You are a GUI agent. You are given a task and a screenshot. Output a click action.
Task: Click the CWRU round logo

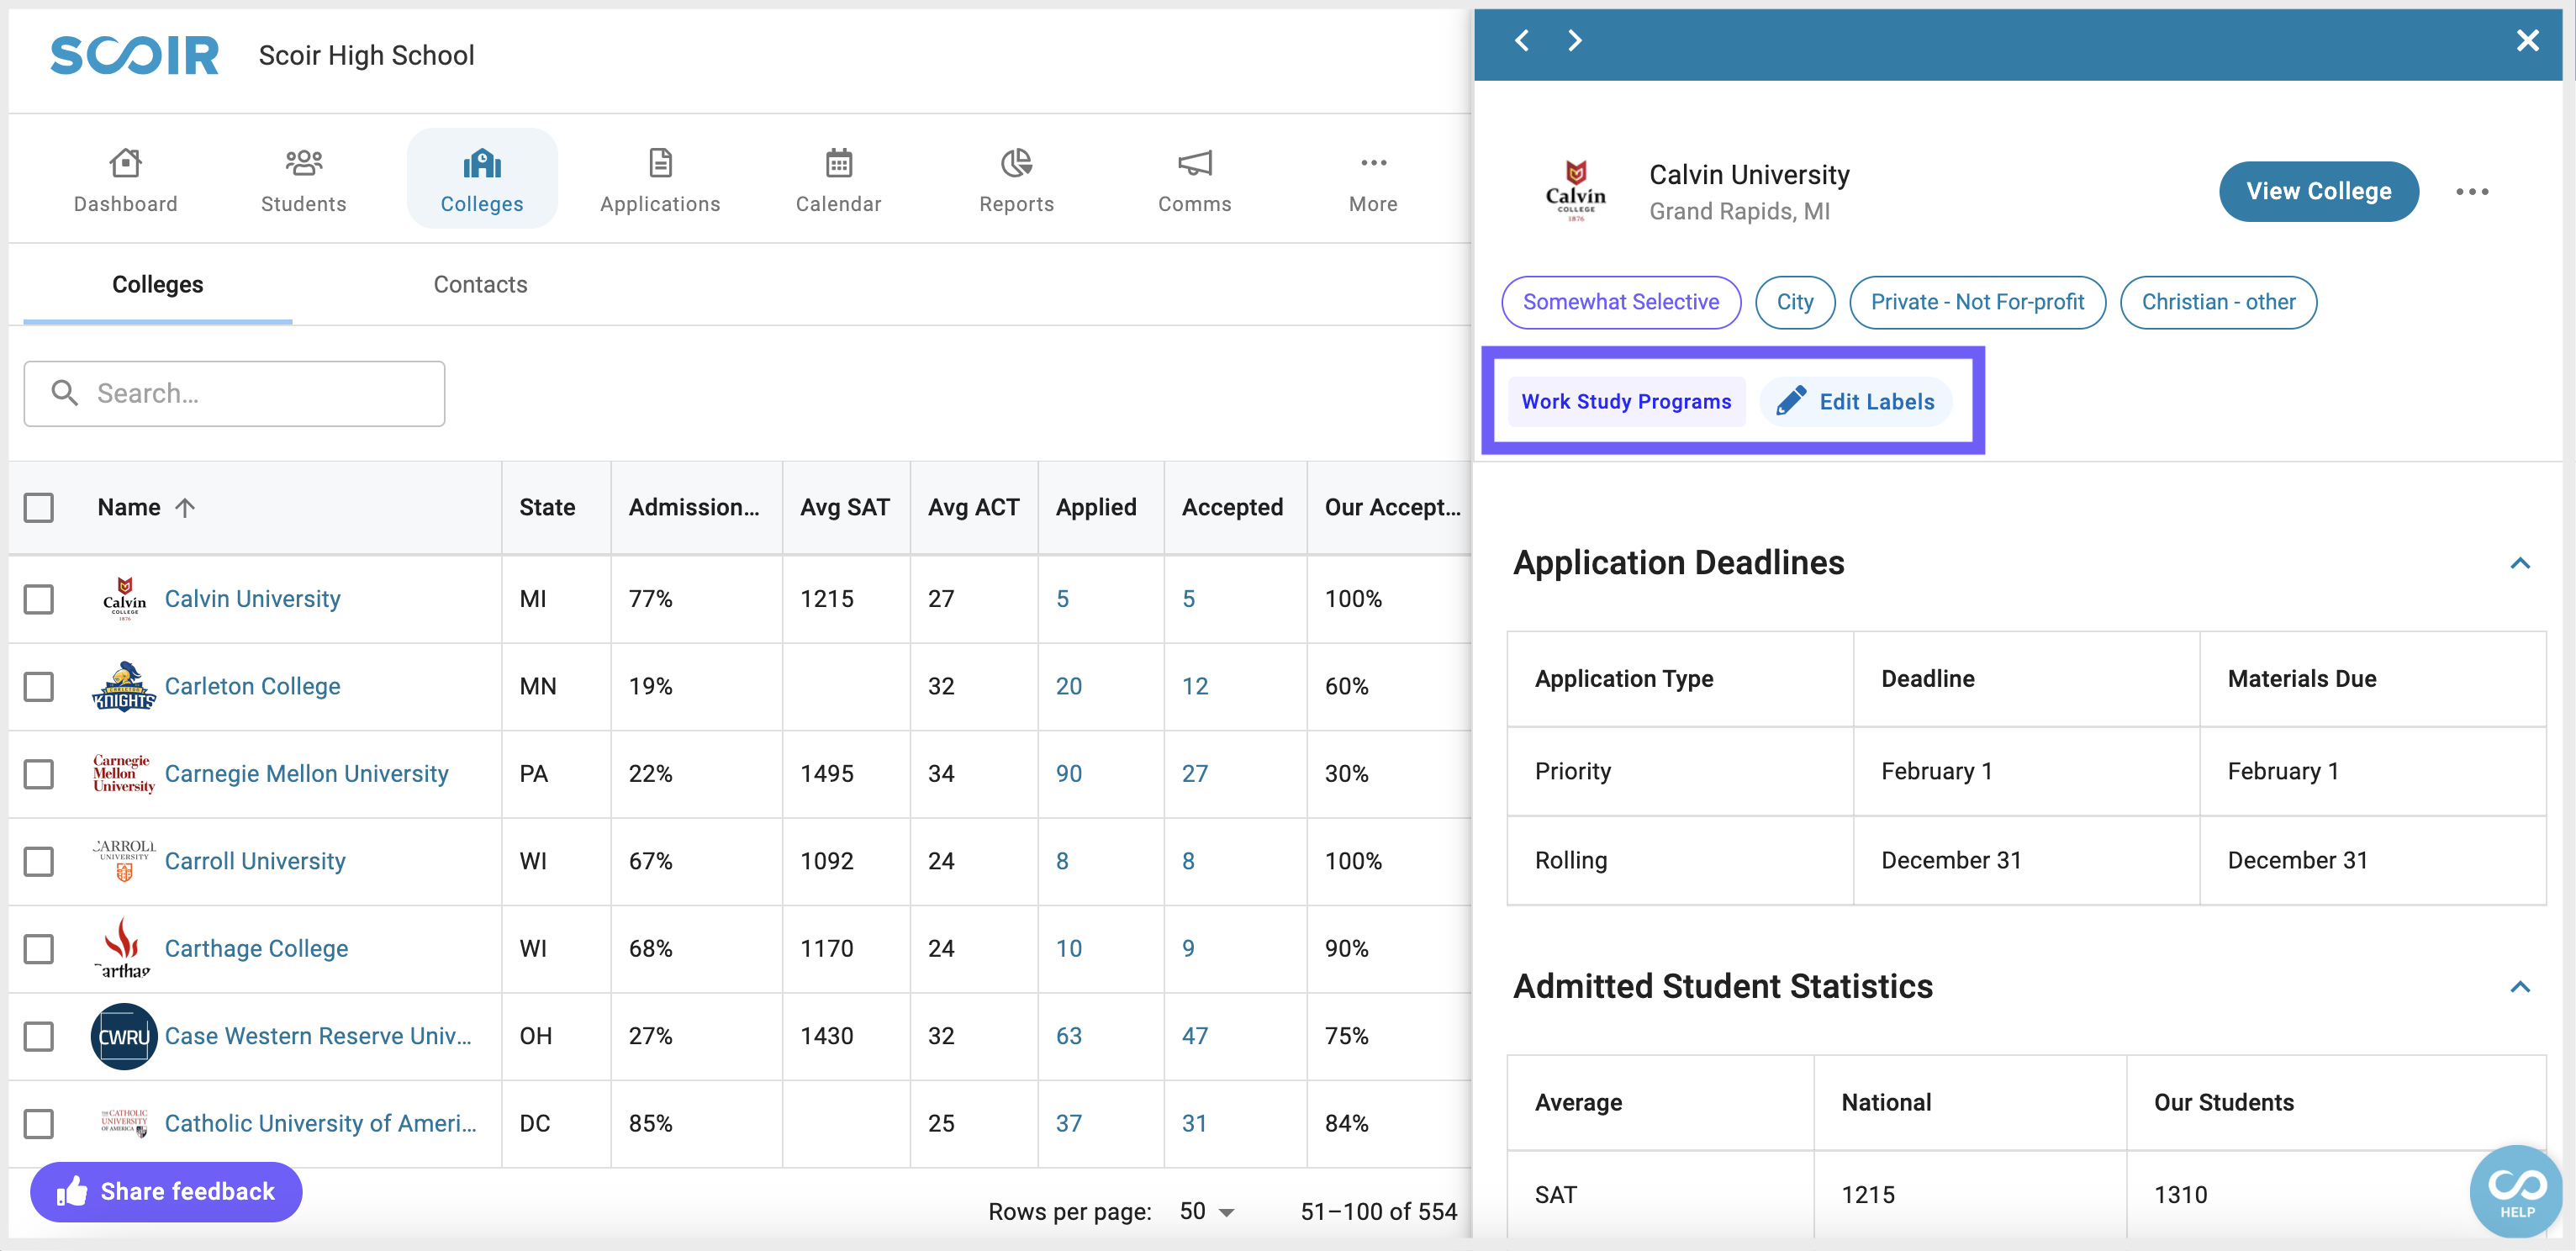coord(124,1036)
